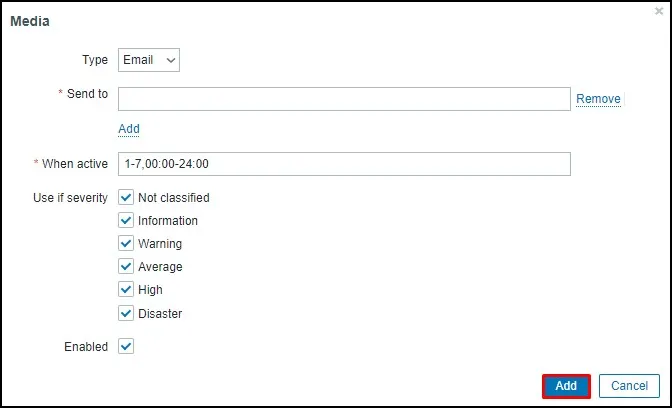Viewport: 672px width, 408px height.
Task: Toggle the Disaster severity checkbox
Action: tap(126, 313)
